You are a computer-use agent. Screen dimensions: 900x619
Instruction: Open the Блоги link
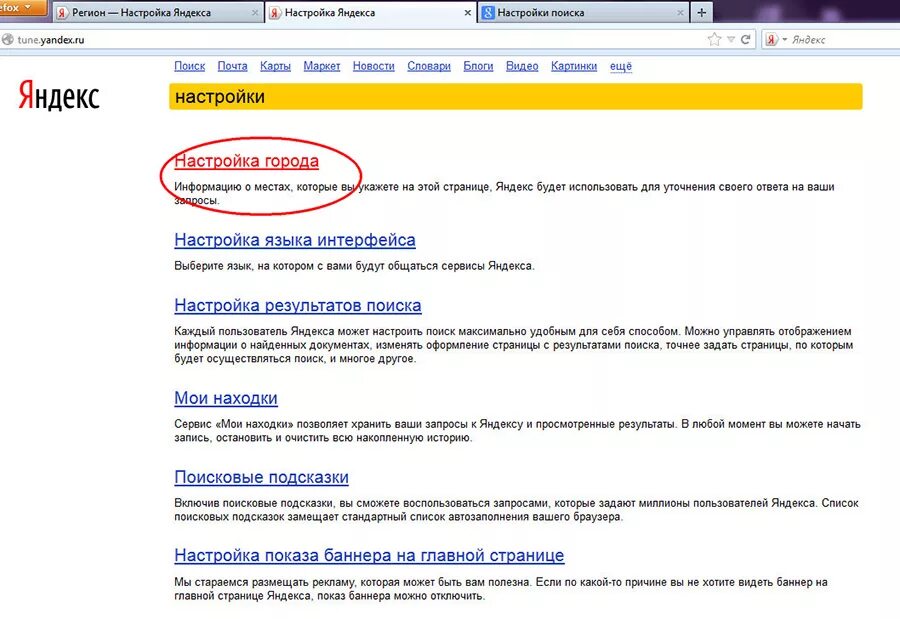click(x=478, y=66)
